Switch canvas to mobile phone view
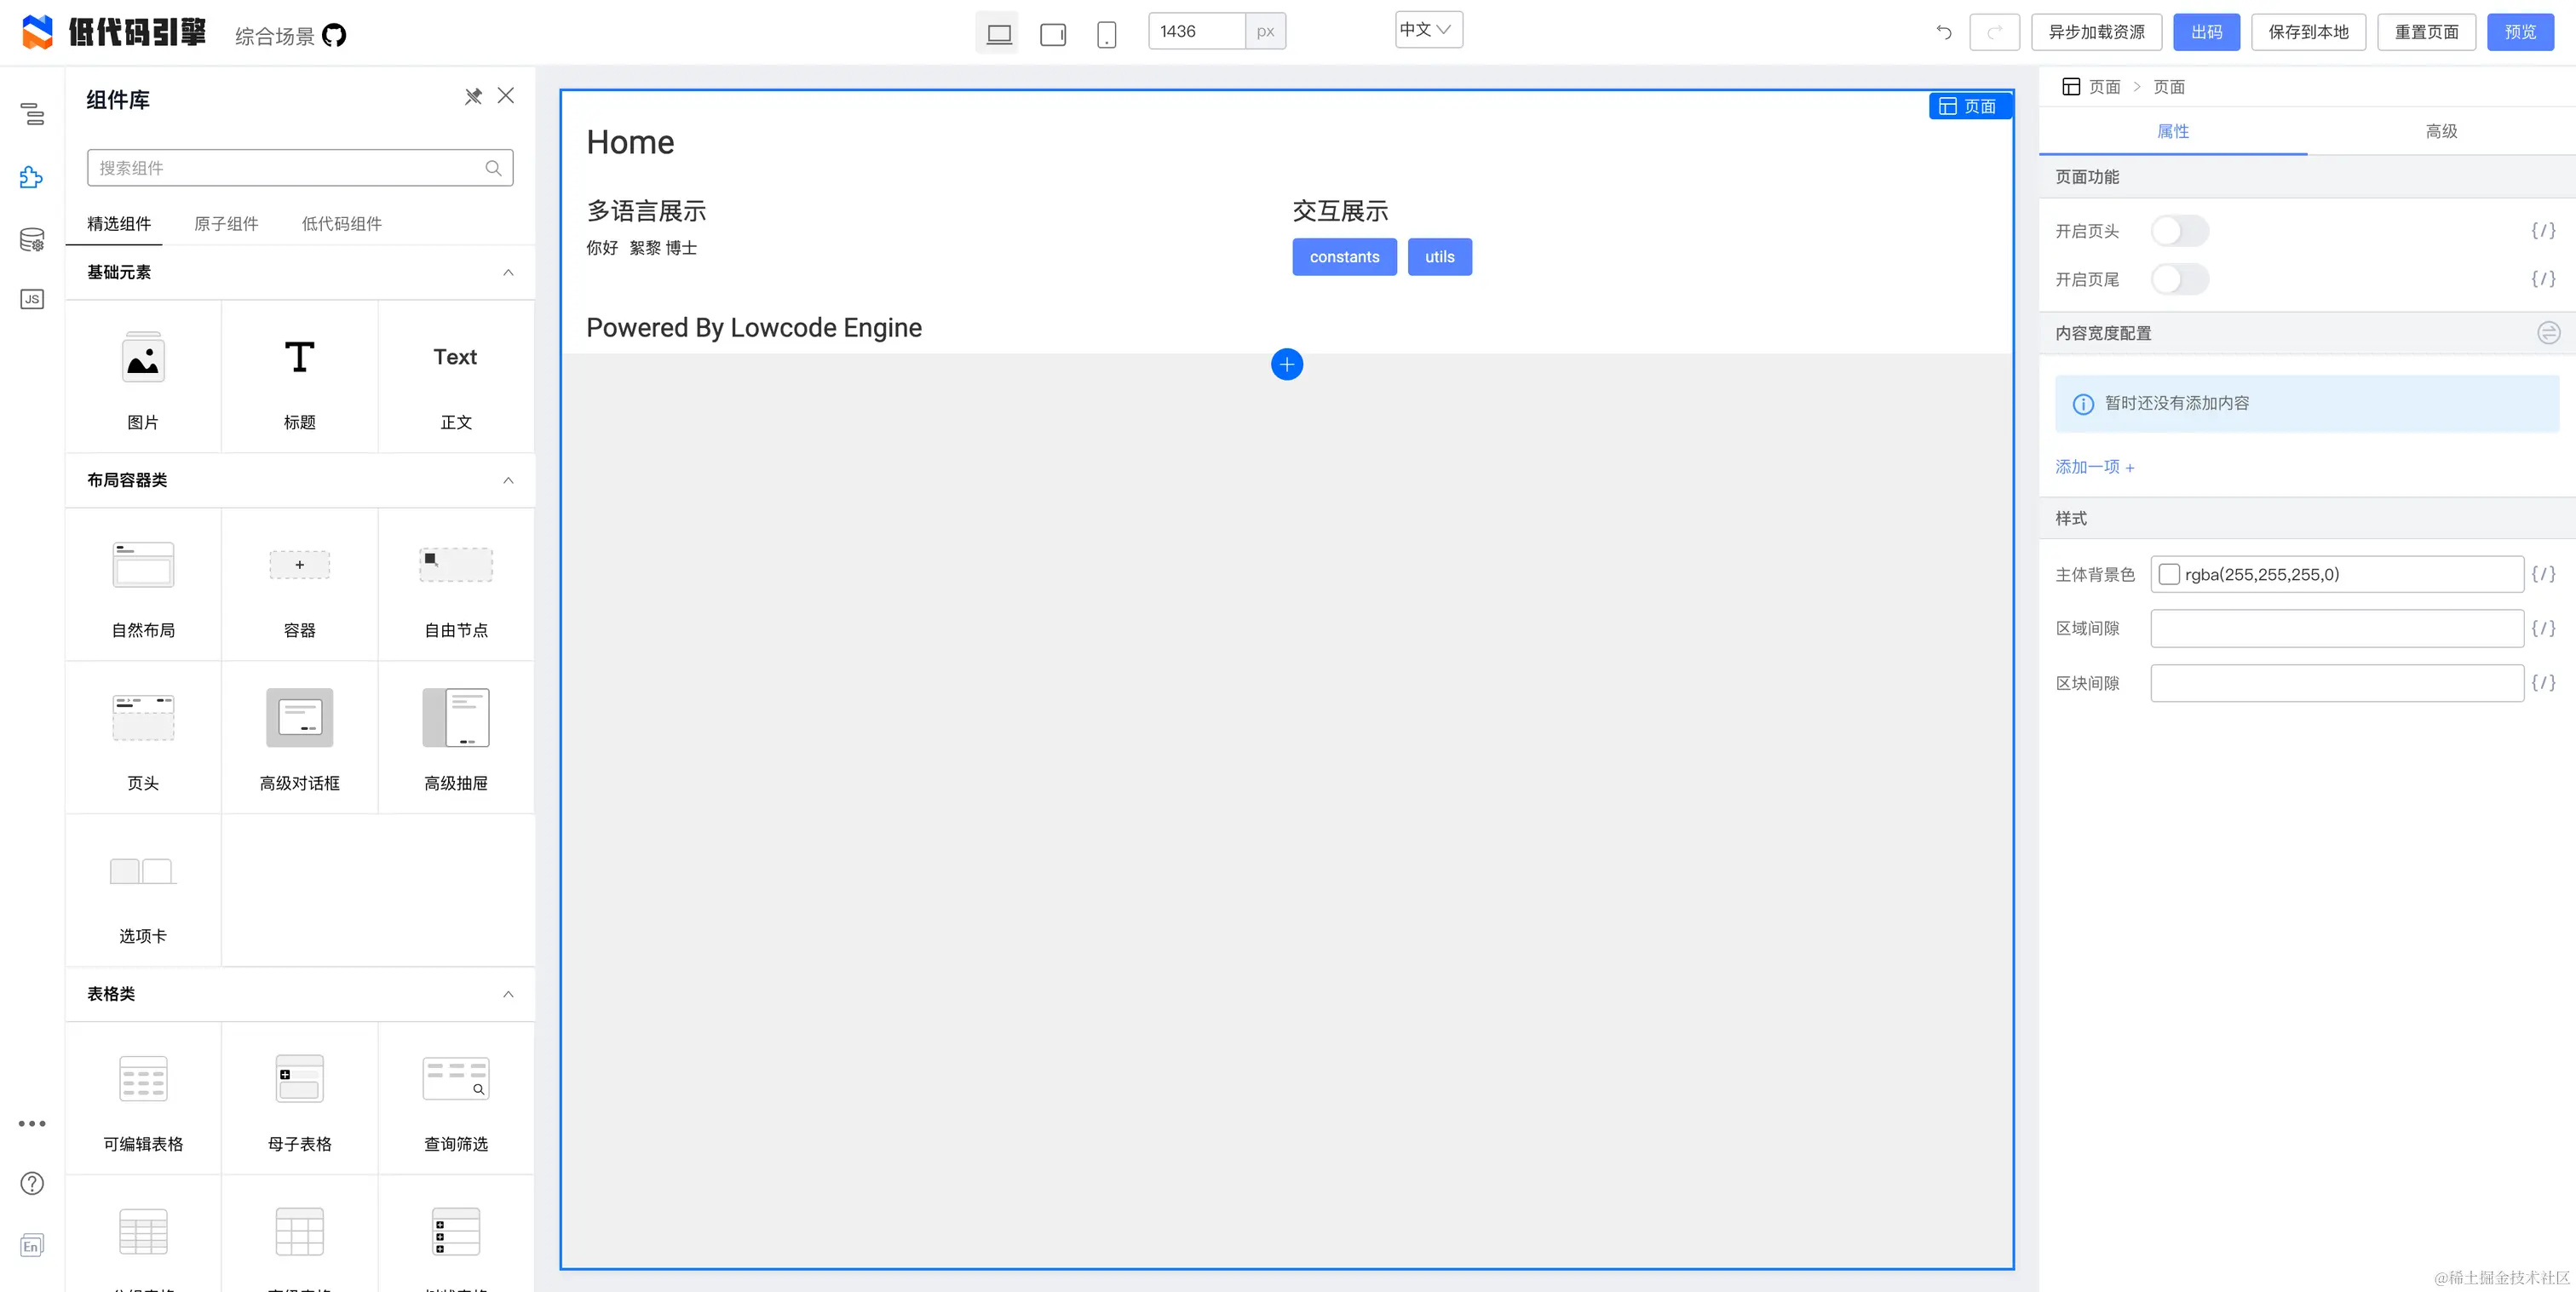Image resolution: width=2576 pixels, height=1292 pixels. 1106,34
